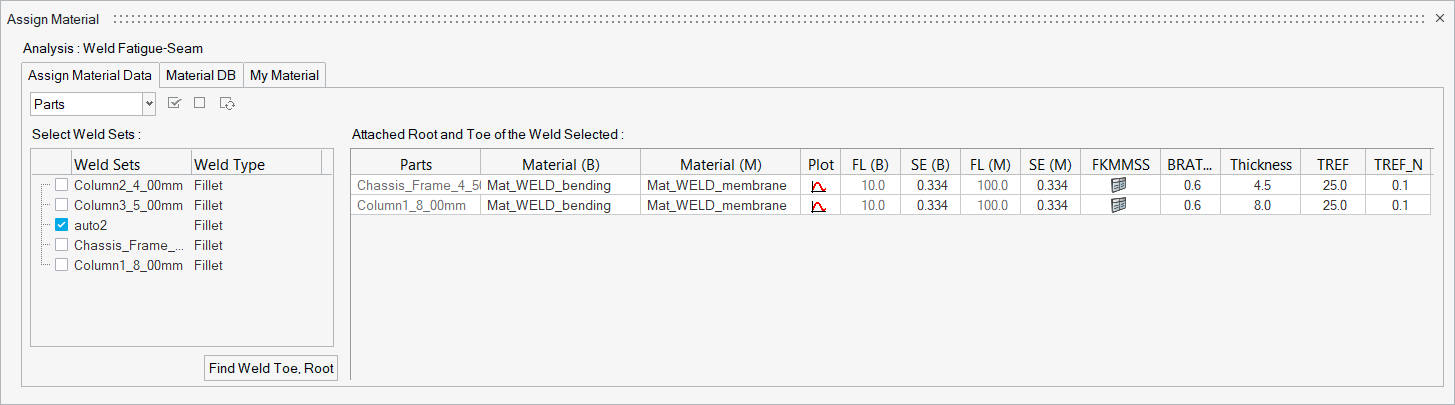Viewport: 1455px width, 405px height.
Task: Click the deselect-all empty box icon
Action: (x=200, y=103)
